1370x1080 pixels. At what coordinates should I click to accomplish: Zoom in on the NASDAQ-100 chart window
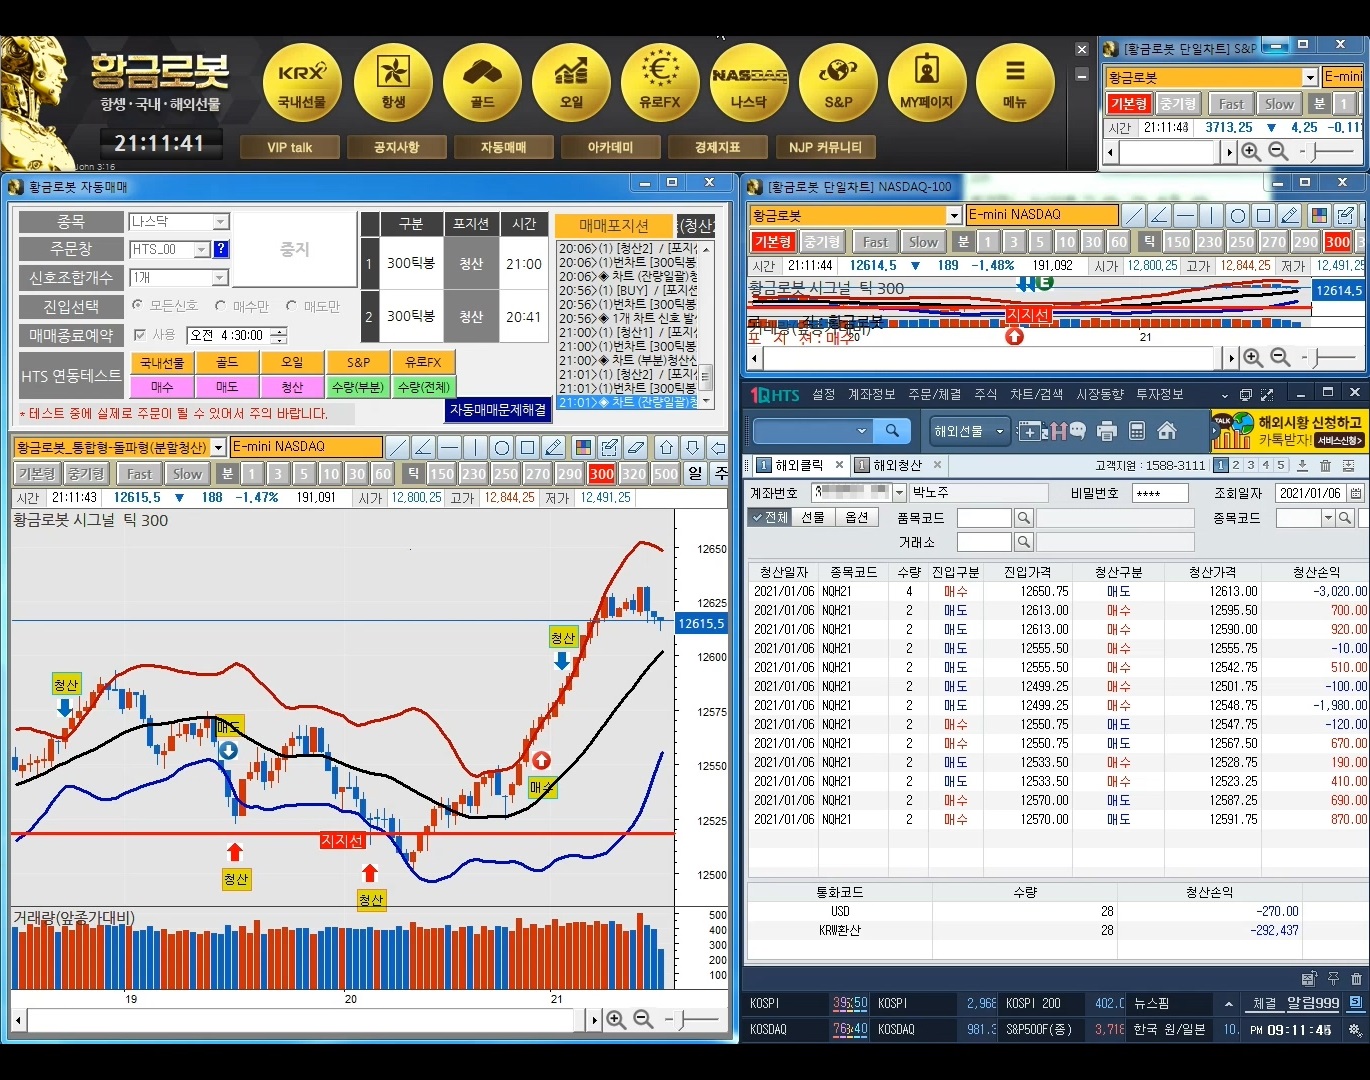click(x=1253, y=357)
